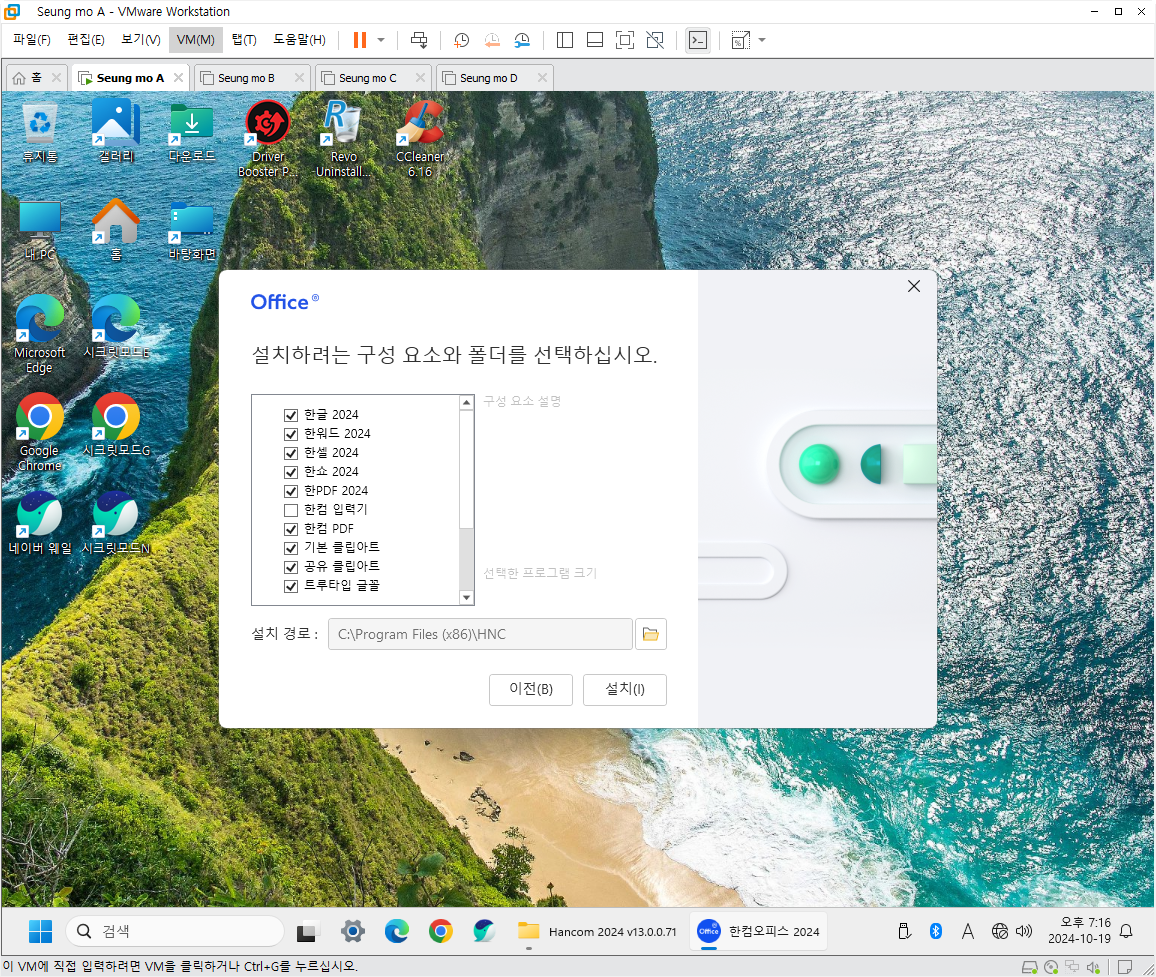Take a snapshot with the clock-plus icon
This screenshot has width=1156, height=977.
pos(462,40)
